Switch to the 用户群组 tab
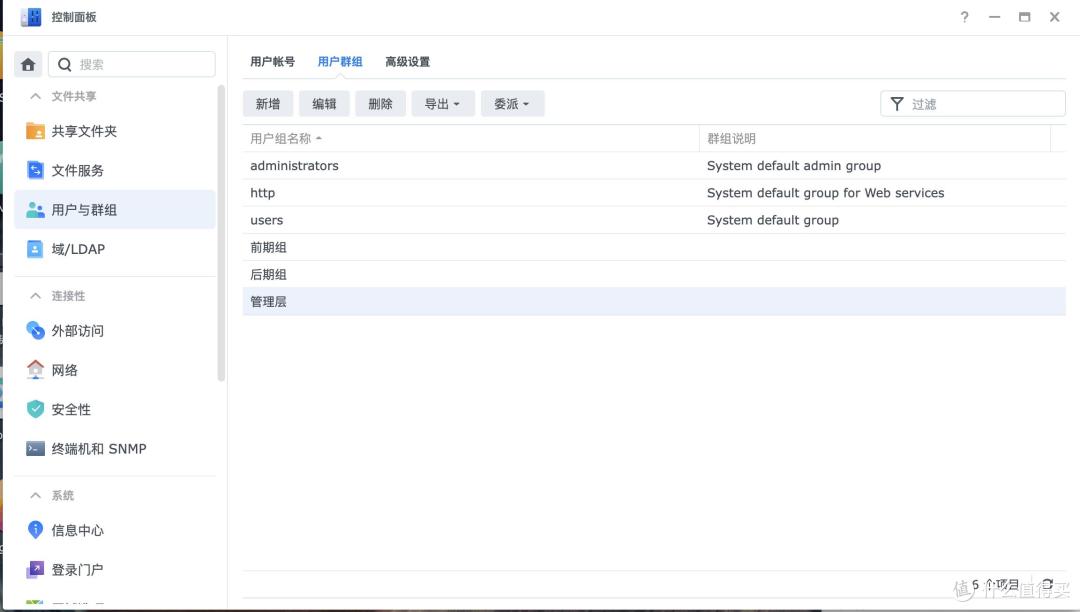Screen dimensions: 1080x612 pyautogui.click(x=340, y=61)
